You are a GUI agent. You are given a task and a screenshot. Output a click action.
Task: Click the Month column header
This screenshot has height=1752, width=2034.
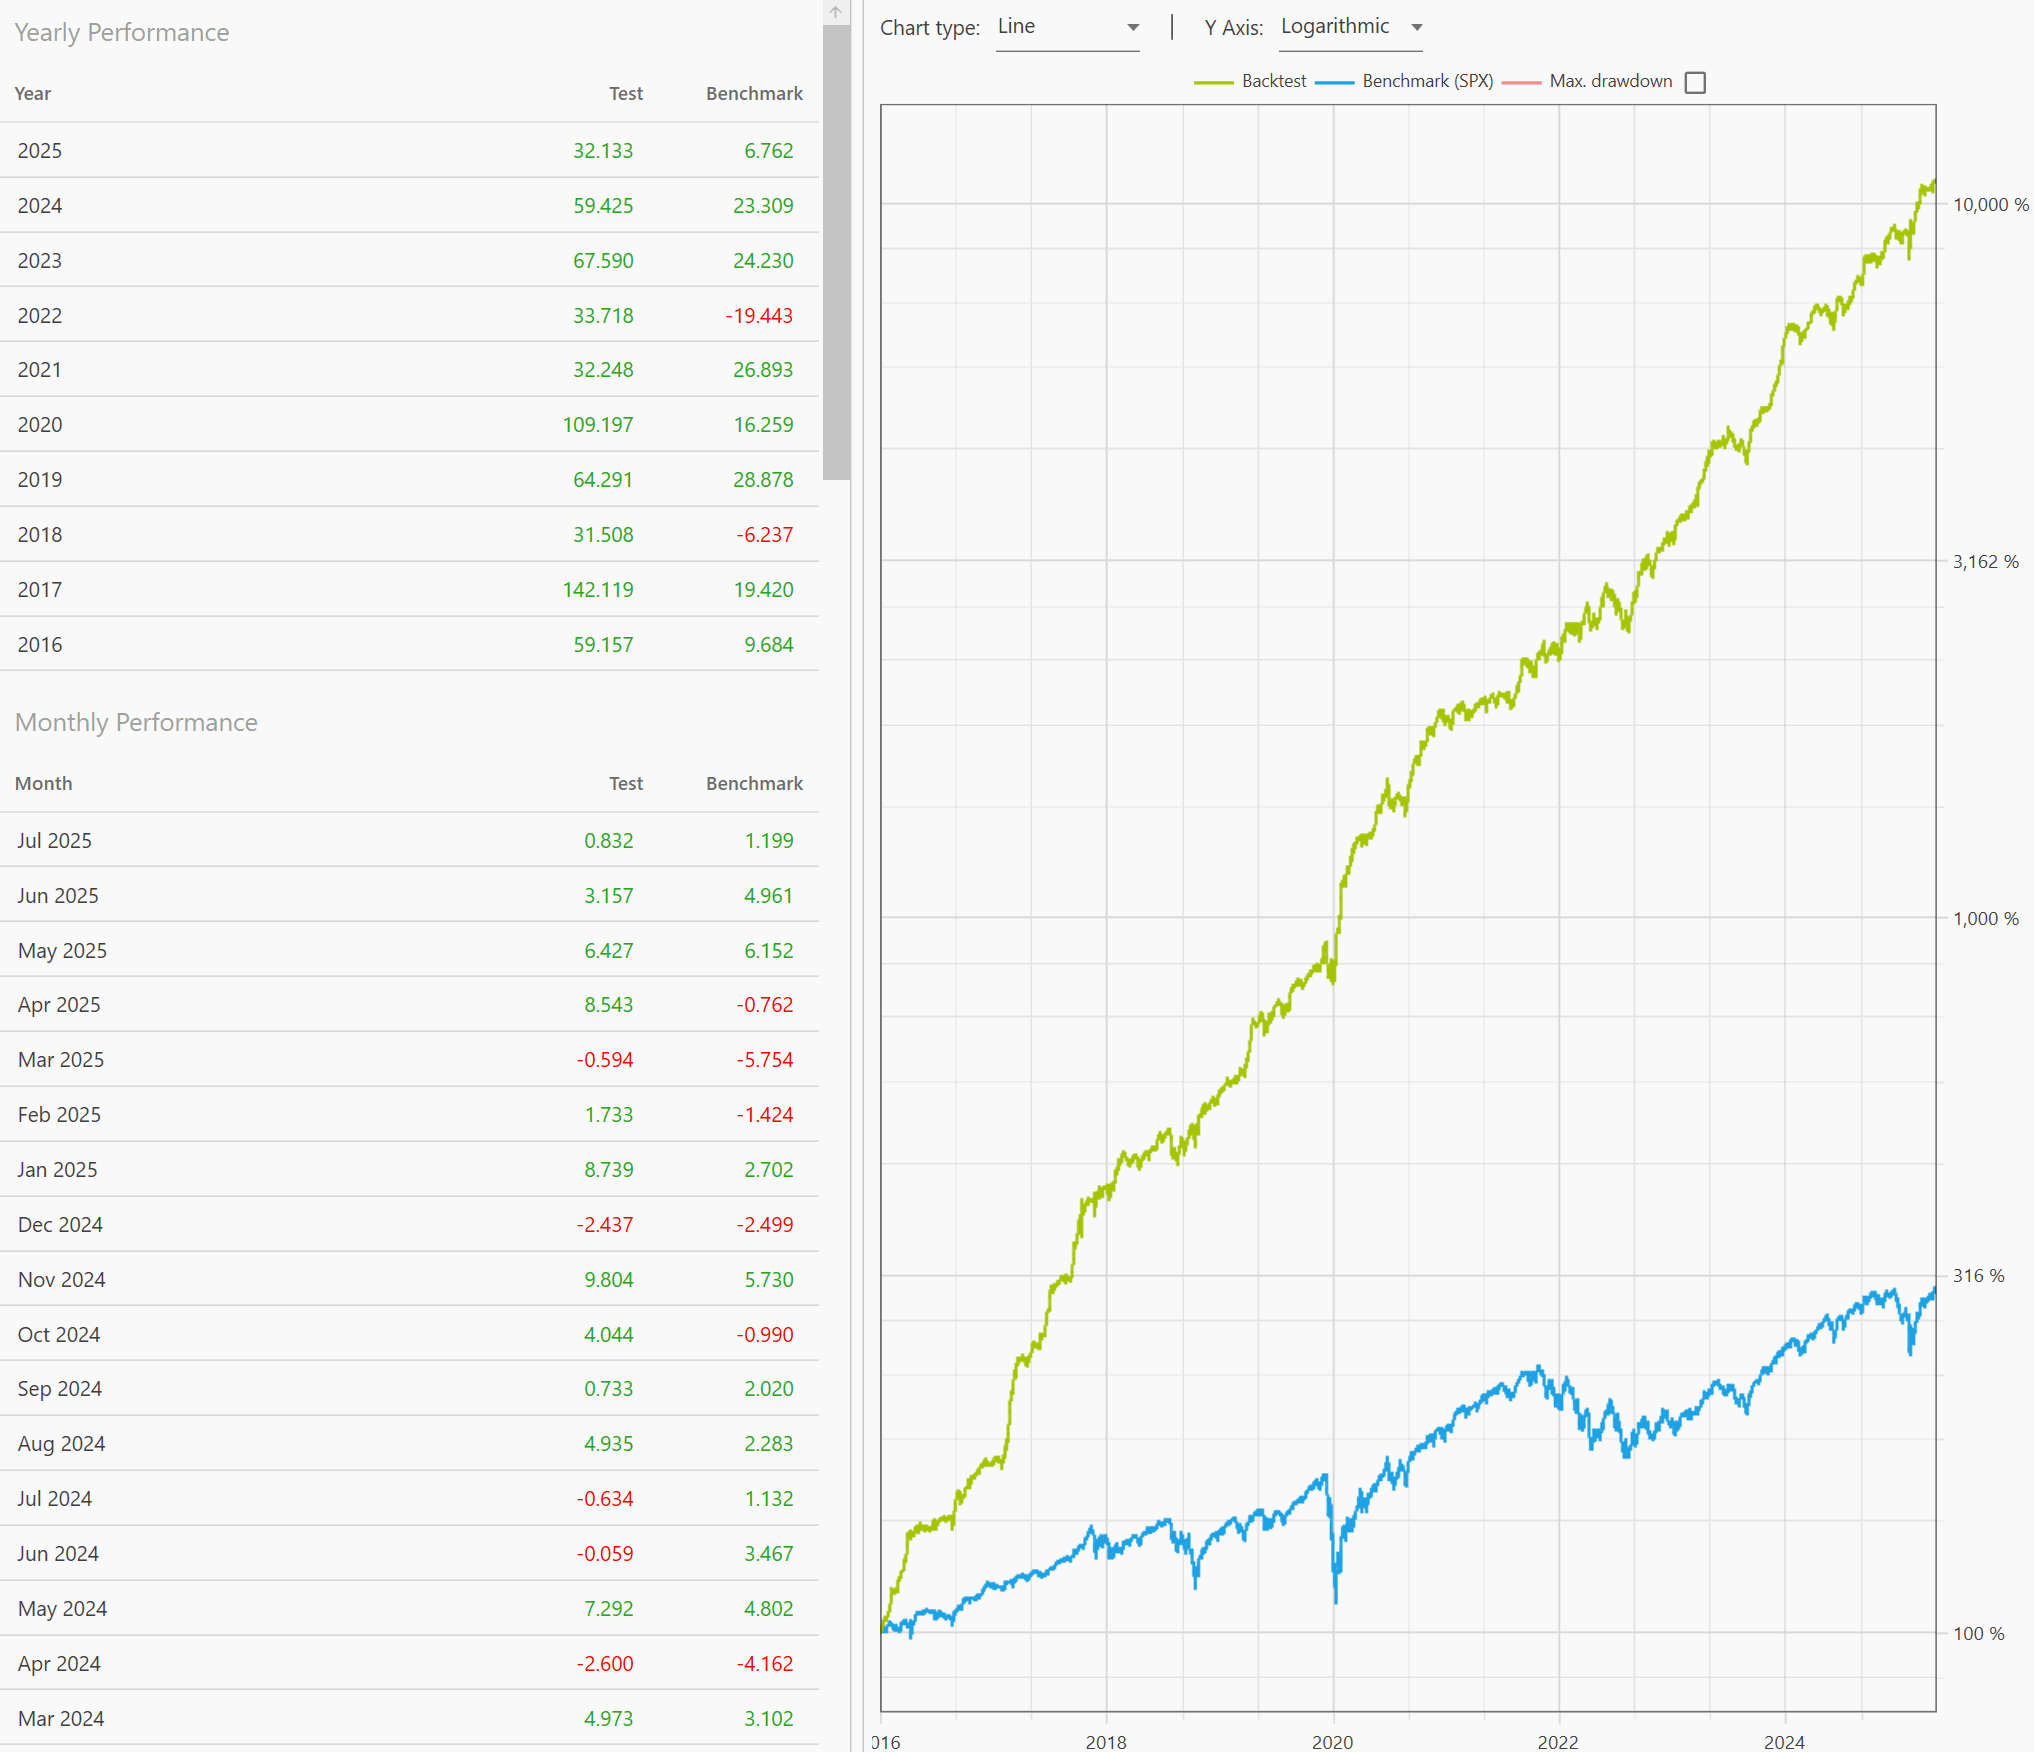pyautogui.click(x=43, y=784)
